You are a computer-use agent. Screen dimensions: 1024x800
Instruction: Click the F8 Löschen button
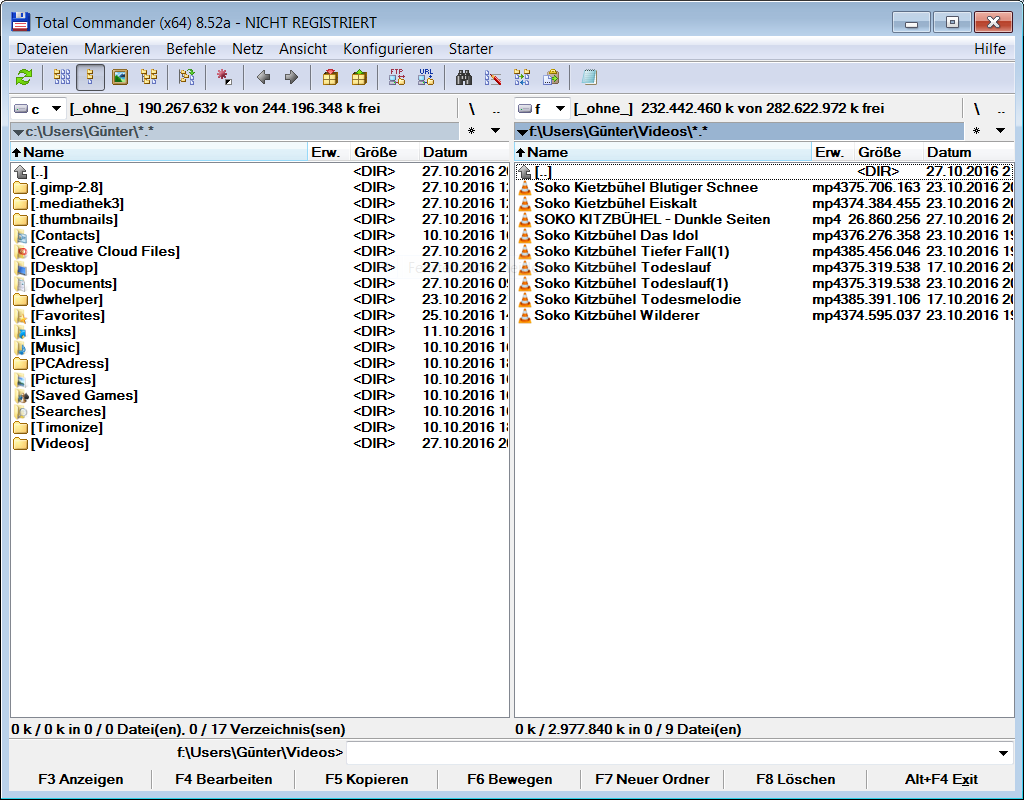tap(795, 779)
